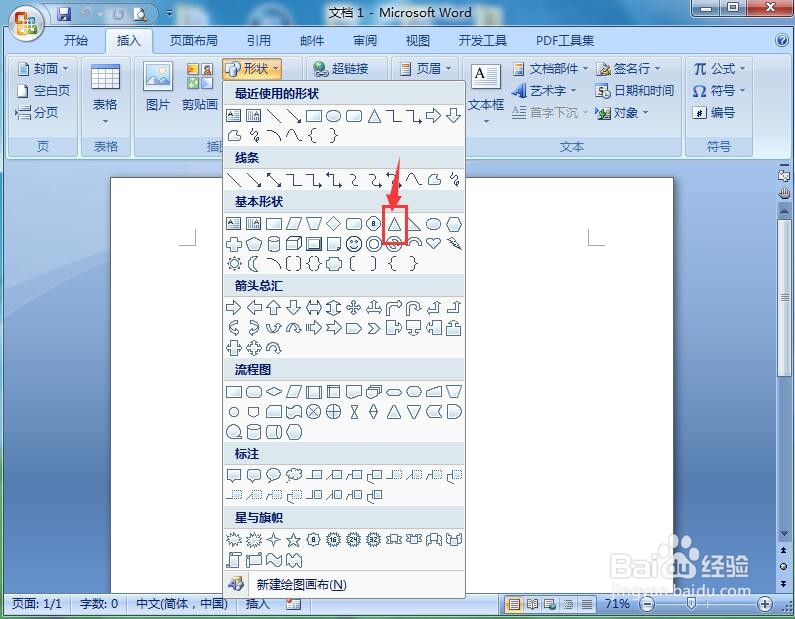Expand the 形状 shapes dropdown
The height and width of the screenshot is (619, 795).
(x=252, y=68)
